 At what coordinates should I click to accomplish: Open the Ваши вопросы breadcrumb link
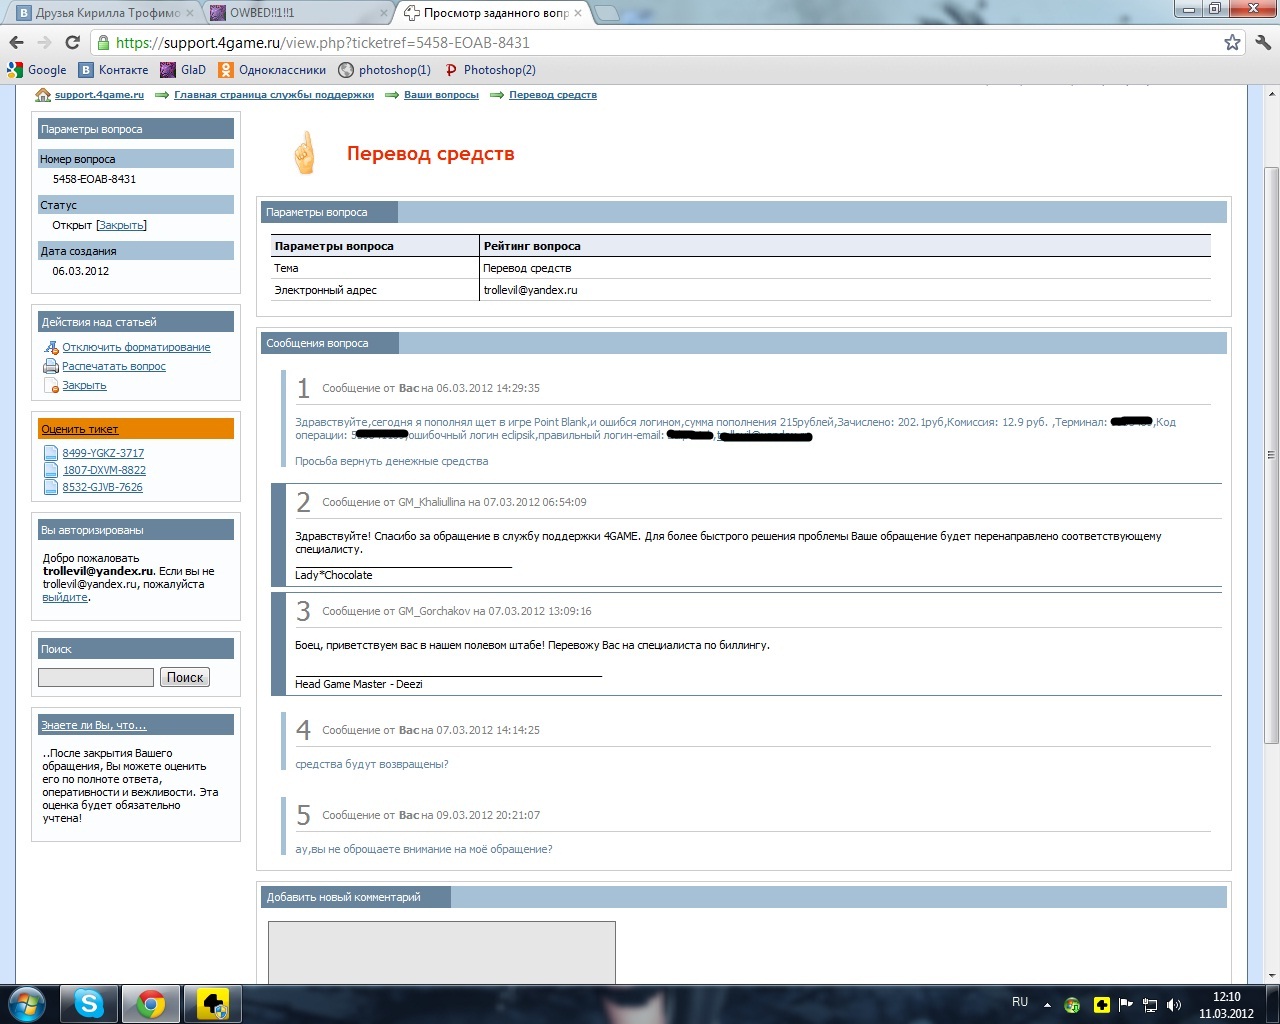click(x=441, y=95)
